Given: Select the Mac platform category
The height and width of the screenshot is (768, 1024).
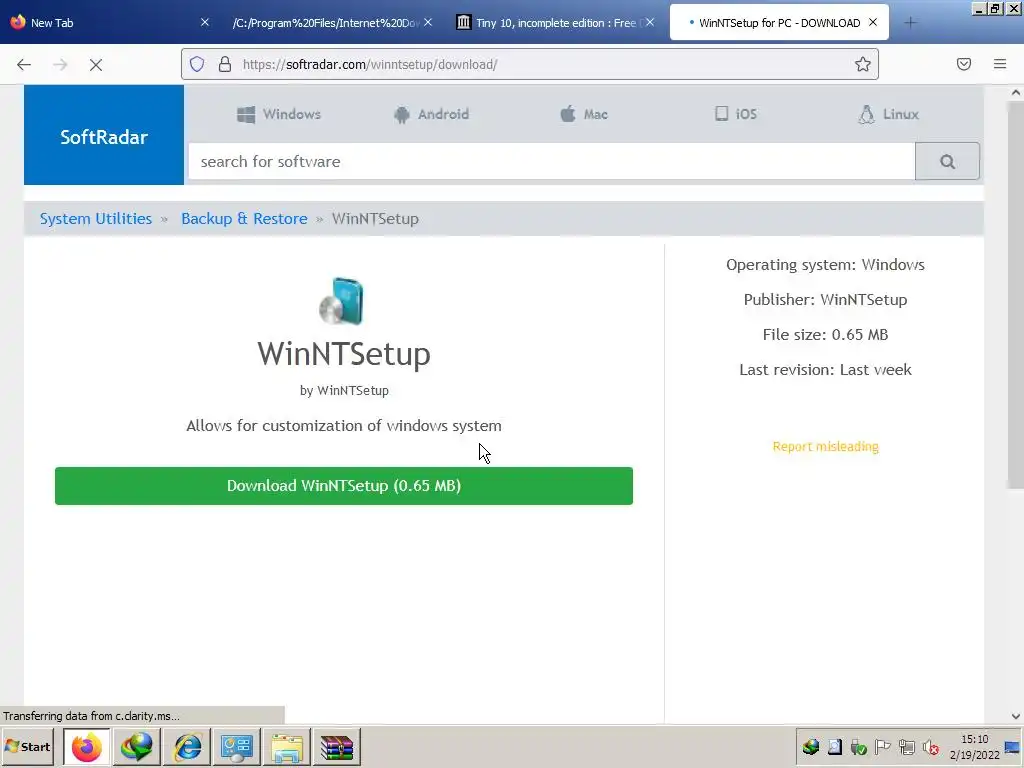Looking at the screenshot, I should coord(584,114).
